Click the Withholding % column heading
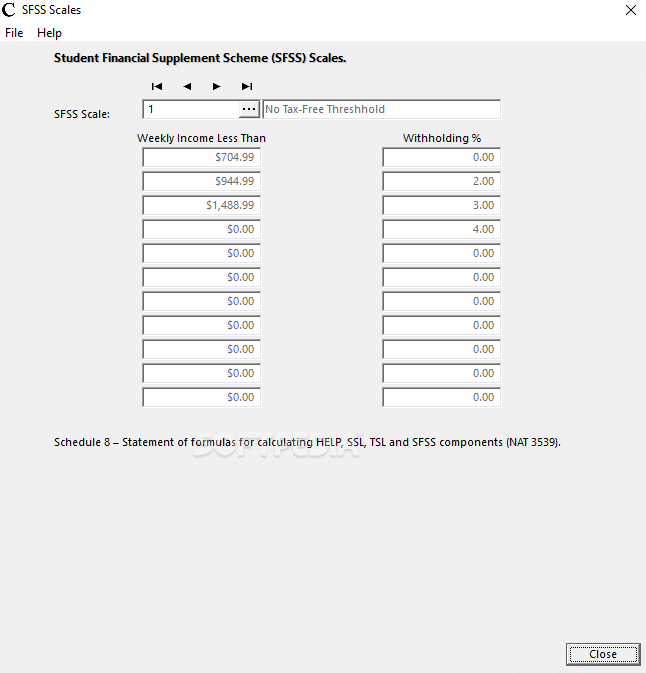Image resolution: width=646 pixels, height=673 pixels. tap(442, 138)
